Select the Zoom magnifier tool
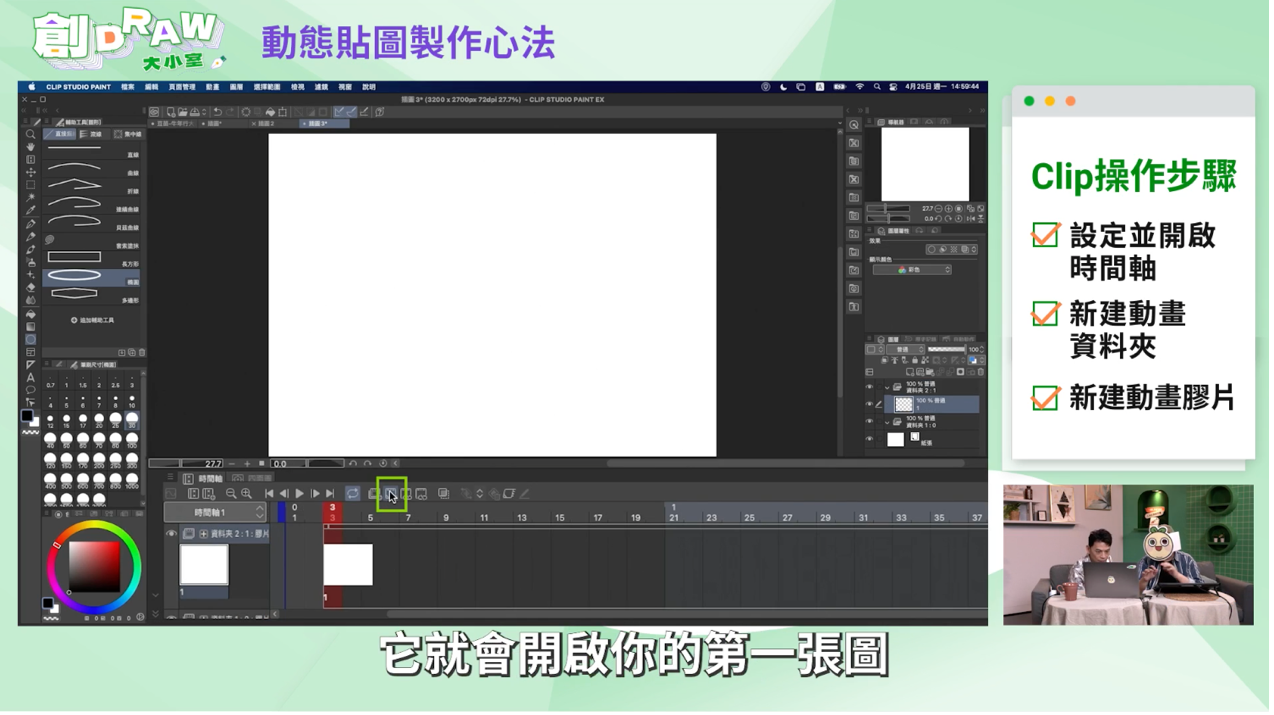1274x715 pixels. click(31, 134)
